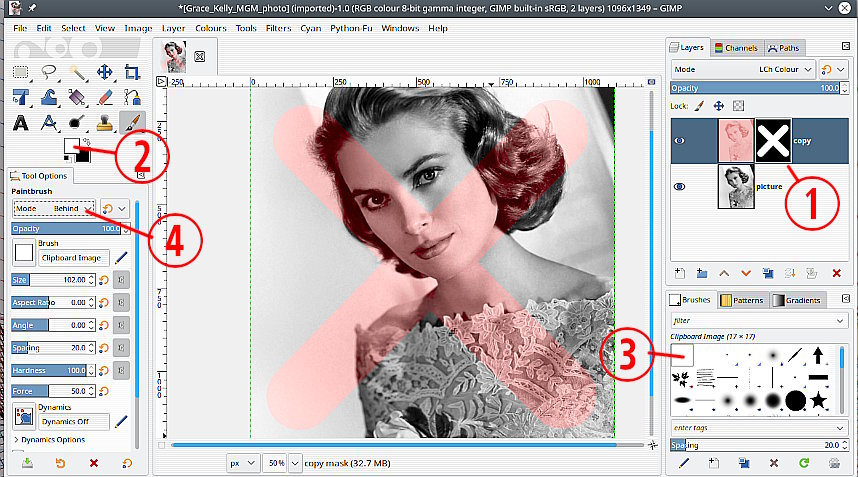
Task: Toggle the lock pixels brush icon
Action: 700,105
